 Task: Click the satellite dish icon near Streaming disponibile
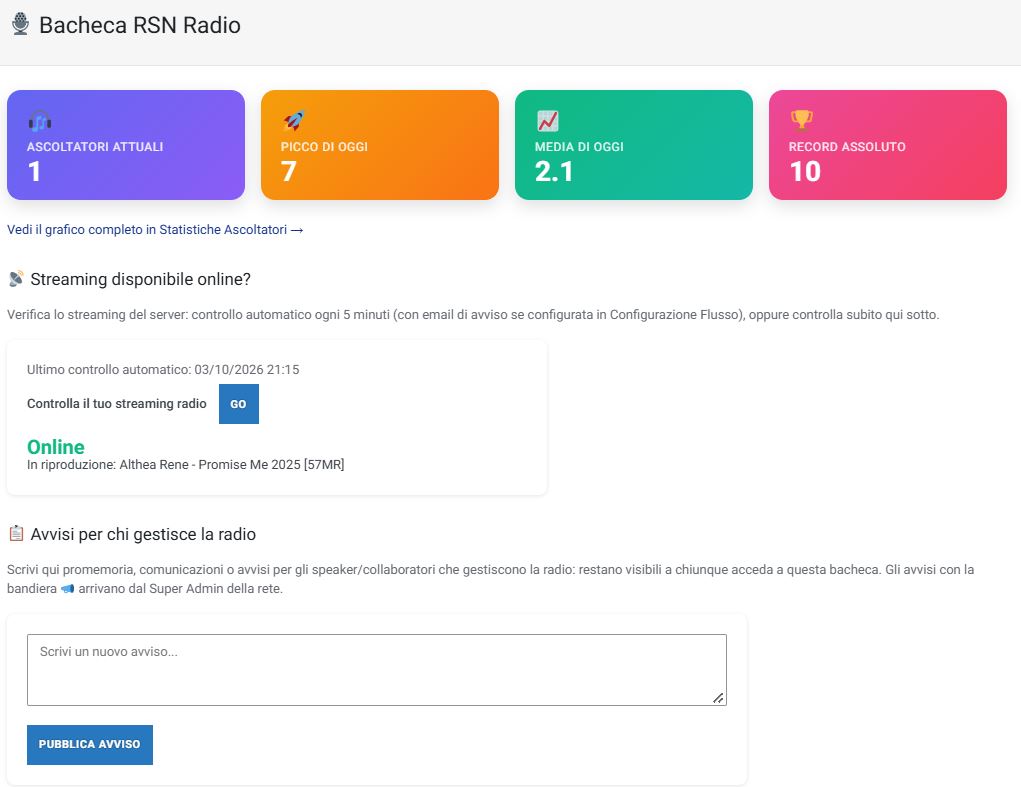16,279
